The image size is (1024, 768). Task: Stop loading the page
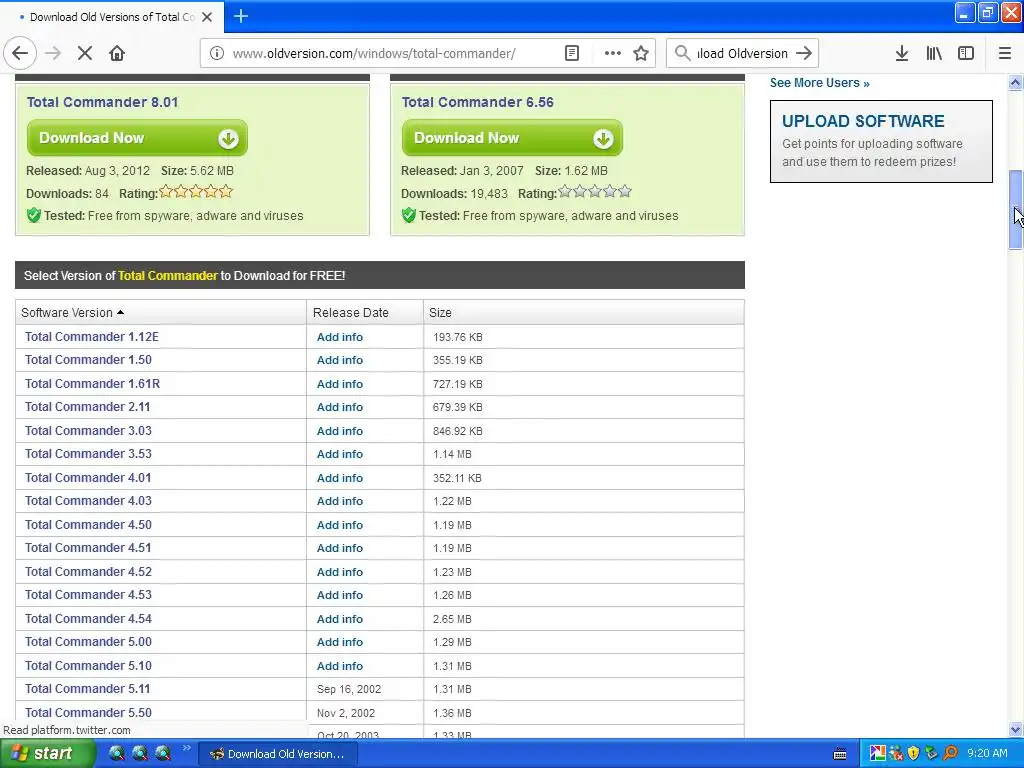tap(85, 54)
